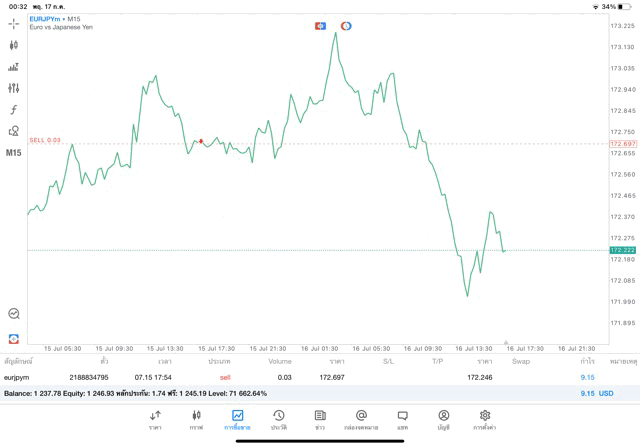Screen dimensions: 640x447
Task: Open the M15 timeframe selector
Action: [x=14, y=153]
